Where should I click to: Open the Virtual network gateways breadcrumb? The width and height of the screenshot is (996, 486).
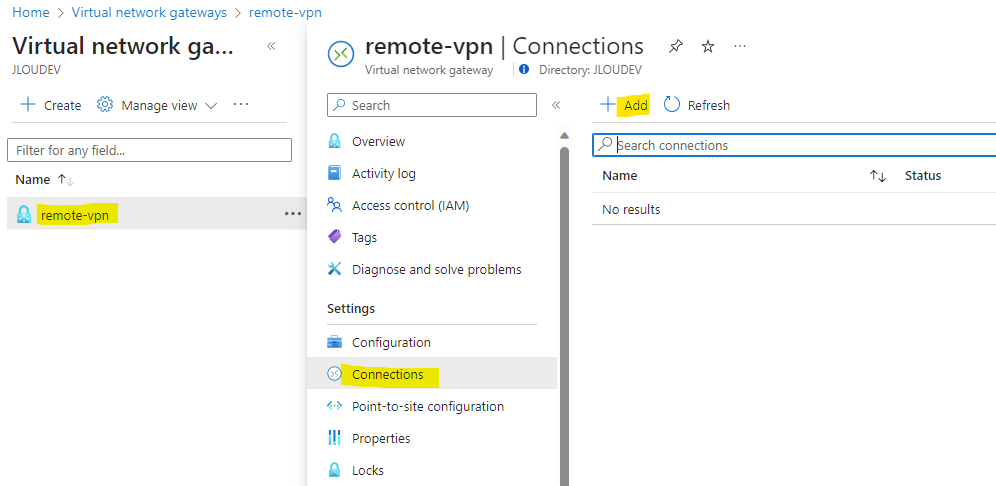(149, 13)
